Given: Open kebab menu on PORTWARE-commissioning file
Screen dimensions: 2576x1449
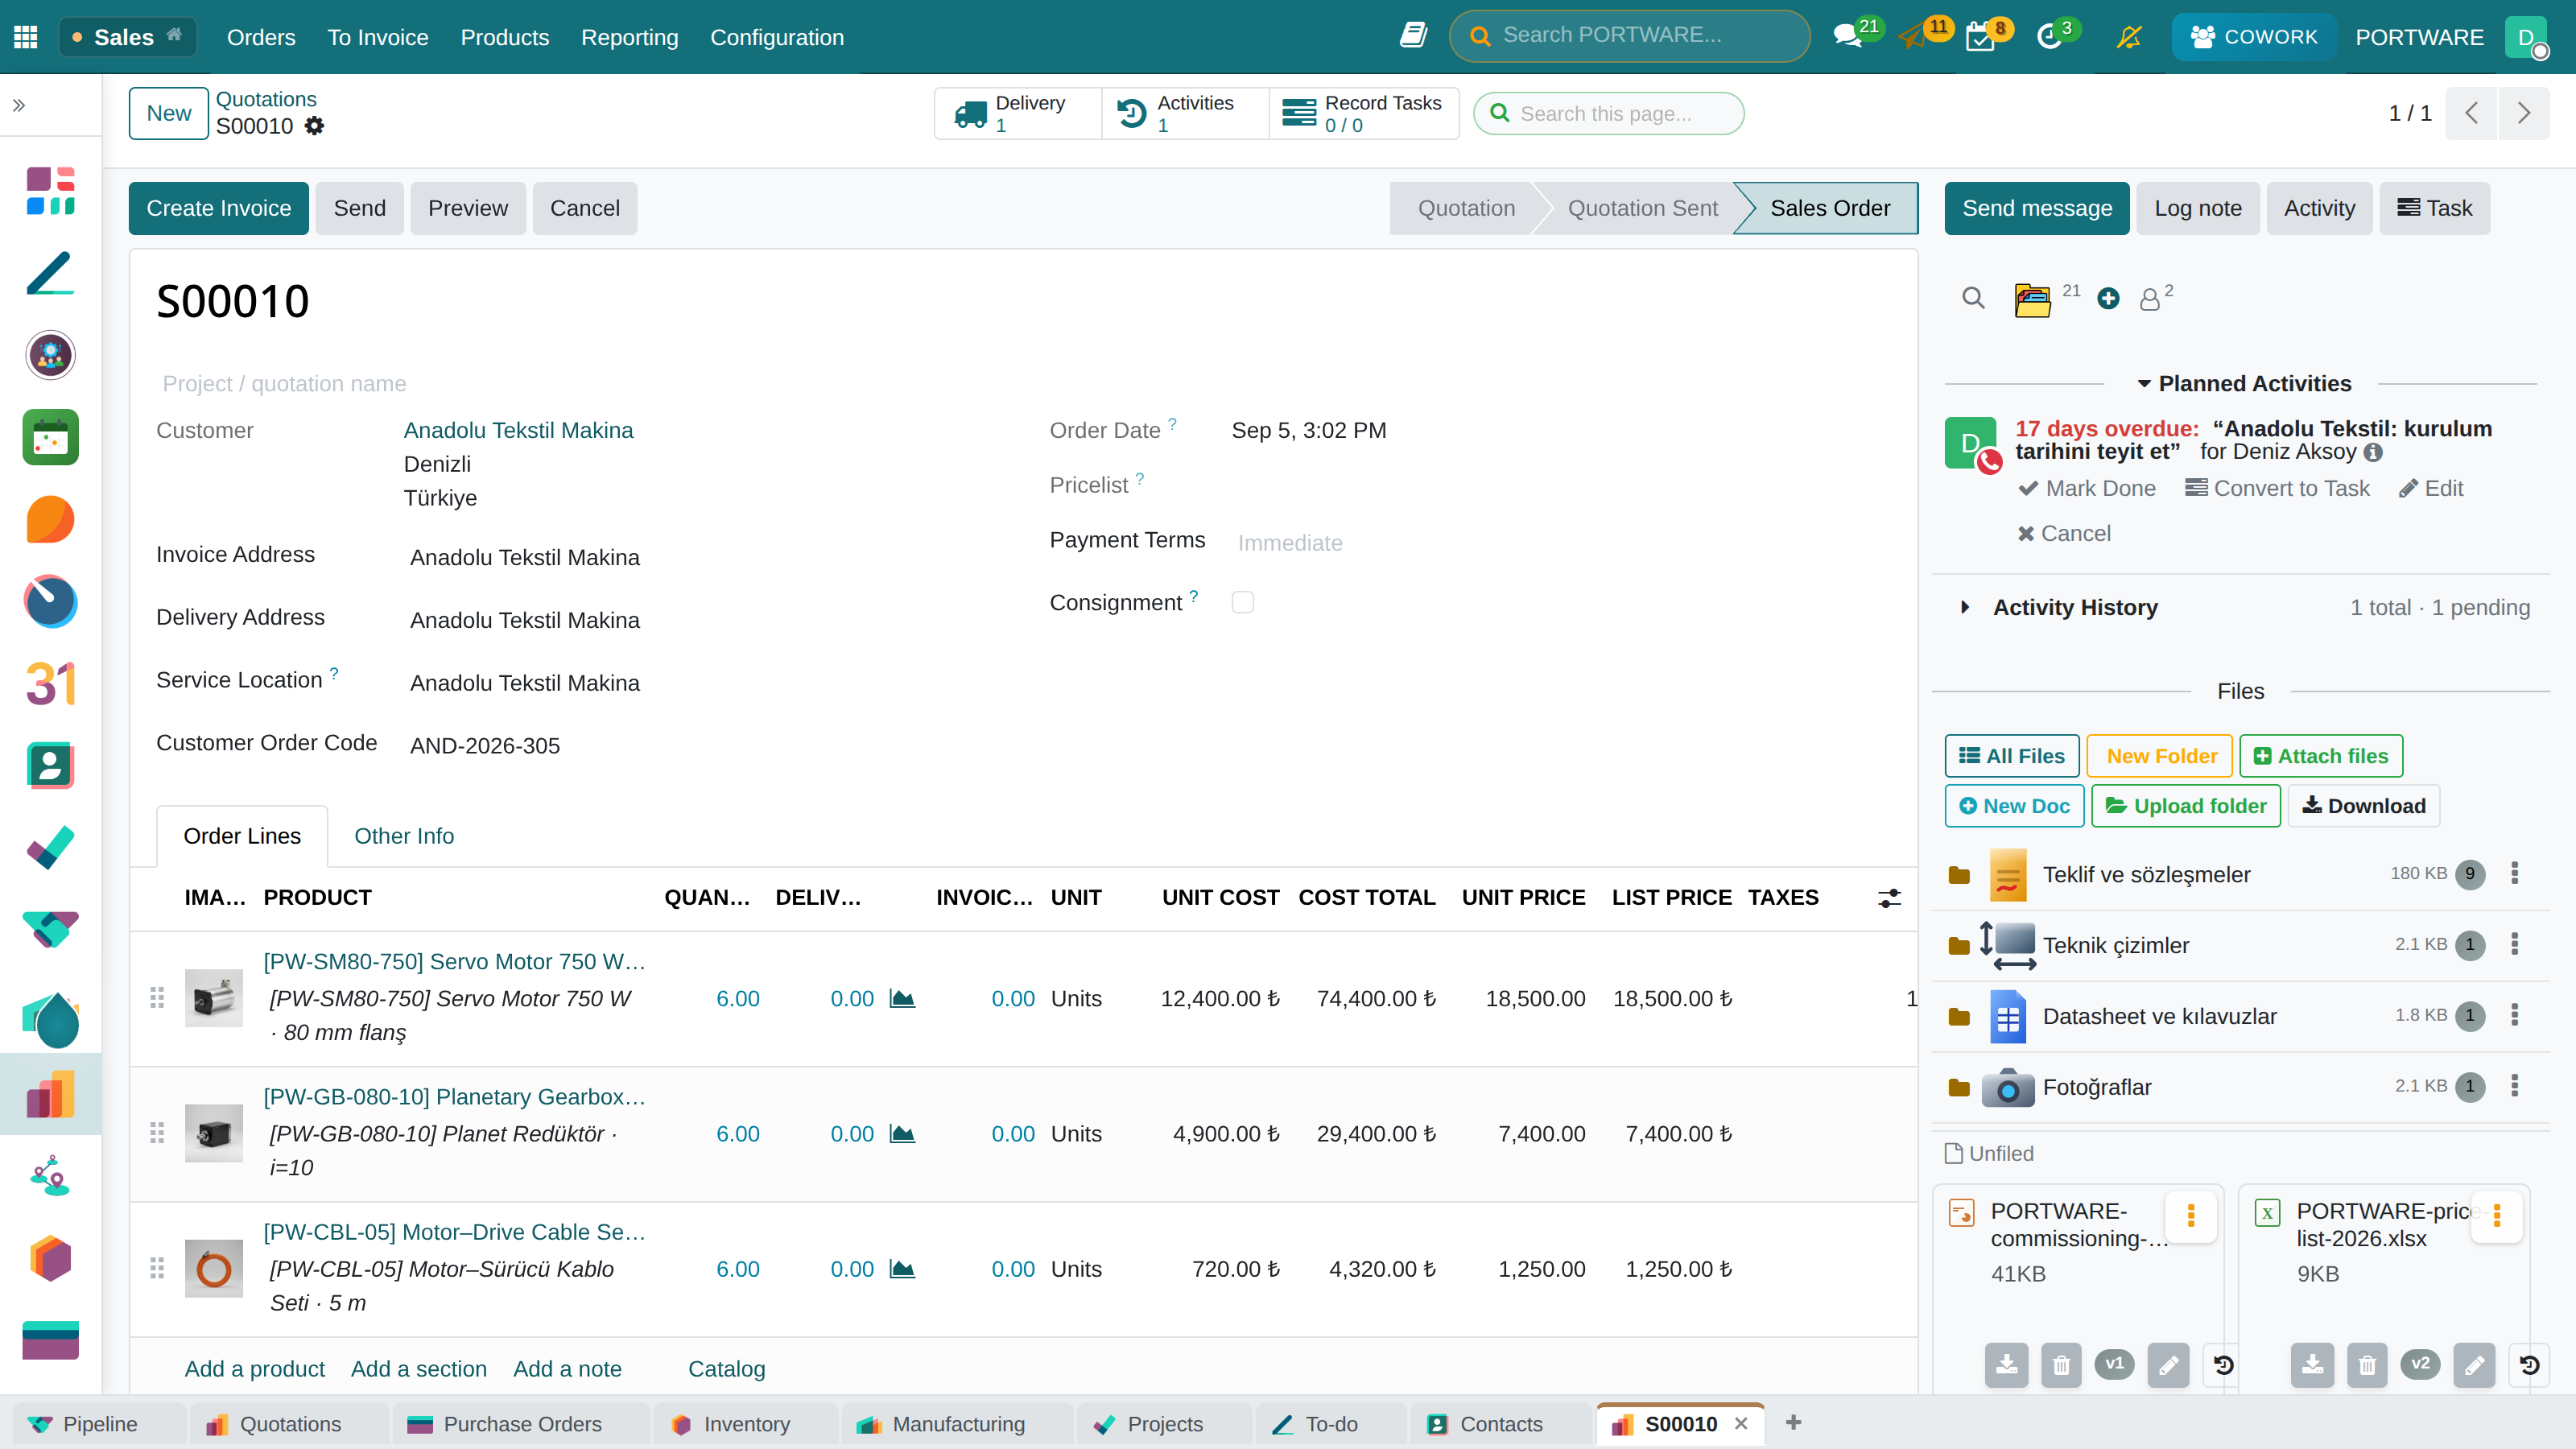Looking at the screenshot, I should (2190, 1215).
